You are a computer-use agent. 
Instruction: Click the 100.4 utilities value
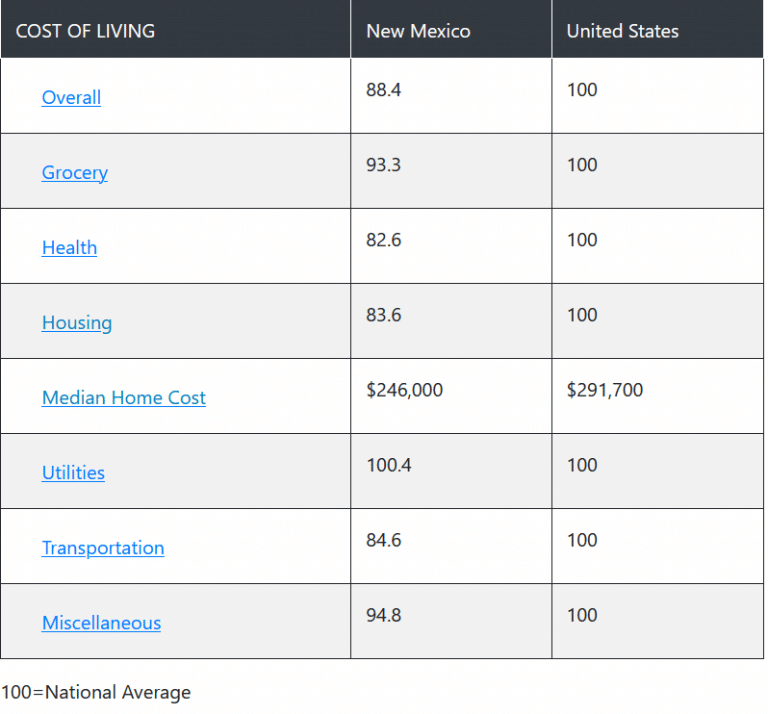(388, 465)
